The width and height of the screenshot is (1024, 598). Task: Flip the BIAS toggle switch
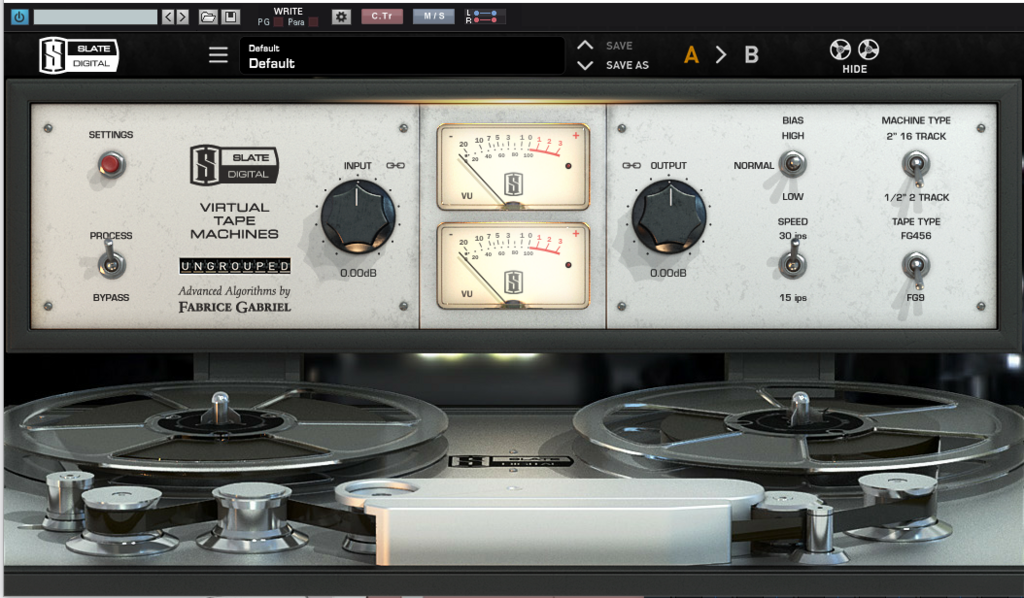coord(792,164)
